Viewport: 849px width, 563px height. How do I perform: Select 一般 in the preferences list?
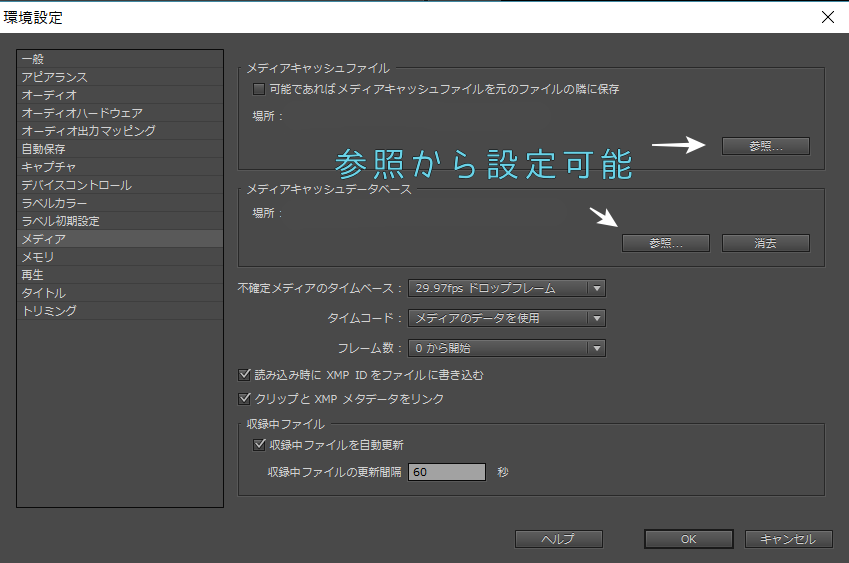pyautogui.click(x=33, y=59)
